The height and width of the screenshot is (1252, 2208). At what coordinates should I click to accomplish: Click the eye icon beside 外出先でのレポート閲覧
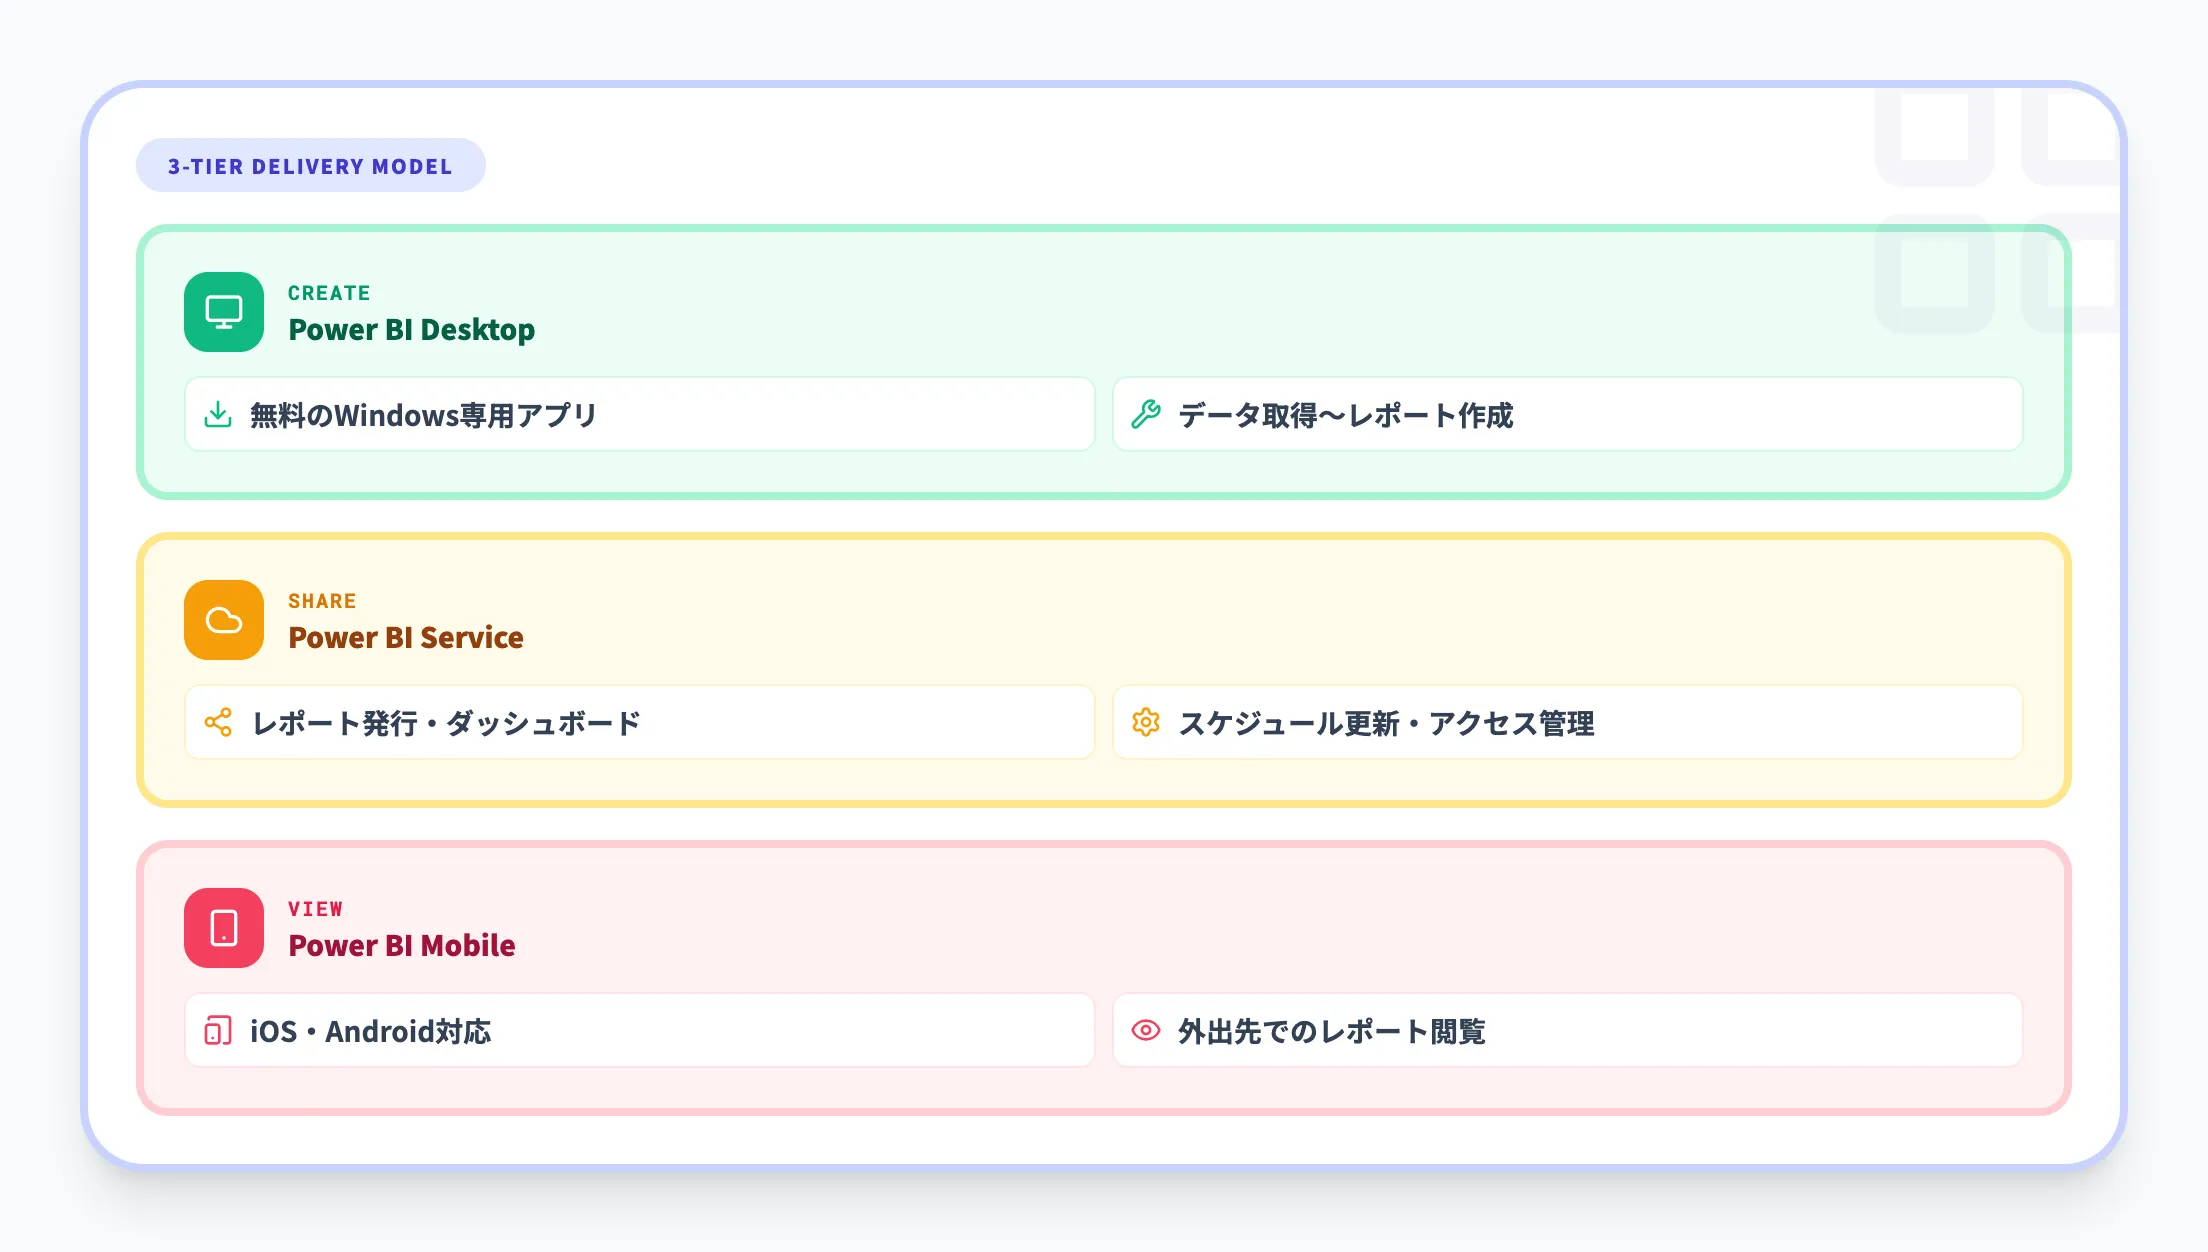tap(1146, 1030)
